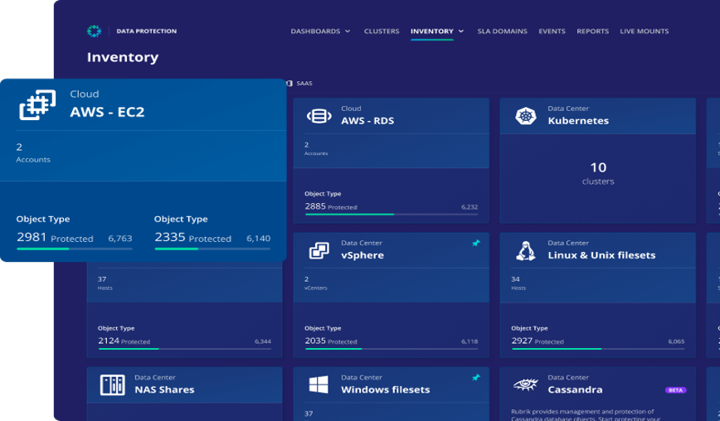
Task: Open the AWS - EC2 card title
Action: click(x=107, y=112)
